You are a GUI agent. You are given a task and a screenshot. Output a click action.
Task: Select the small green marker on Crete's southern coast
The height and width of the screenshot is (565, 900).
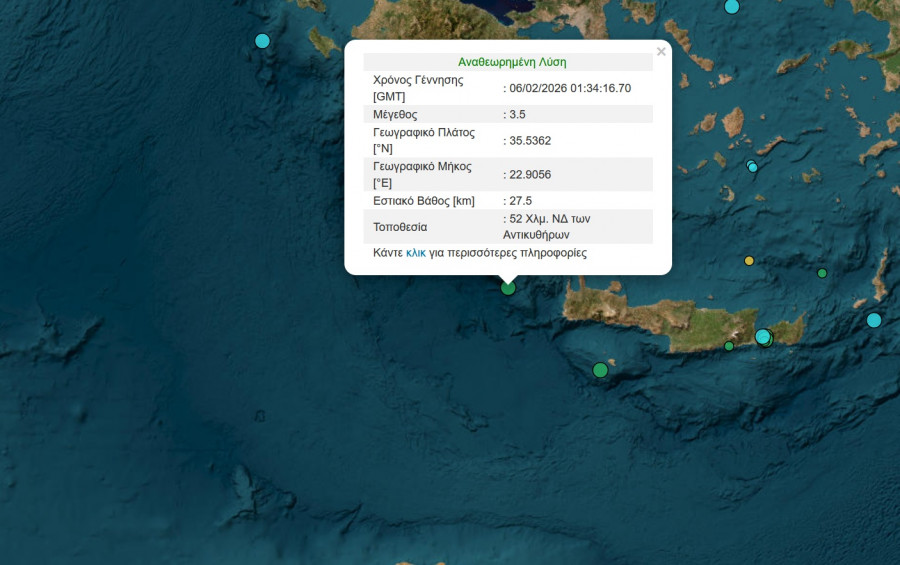click(x=729, y=346)
